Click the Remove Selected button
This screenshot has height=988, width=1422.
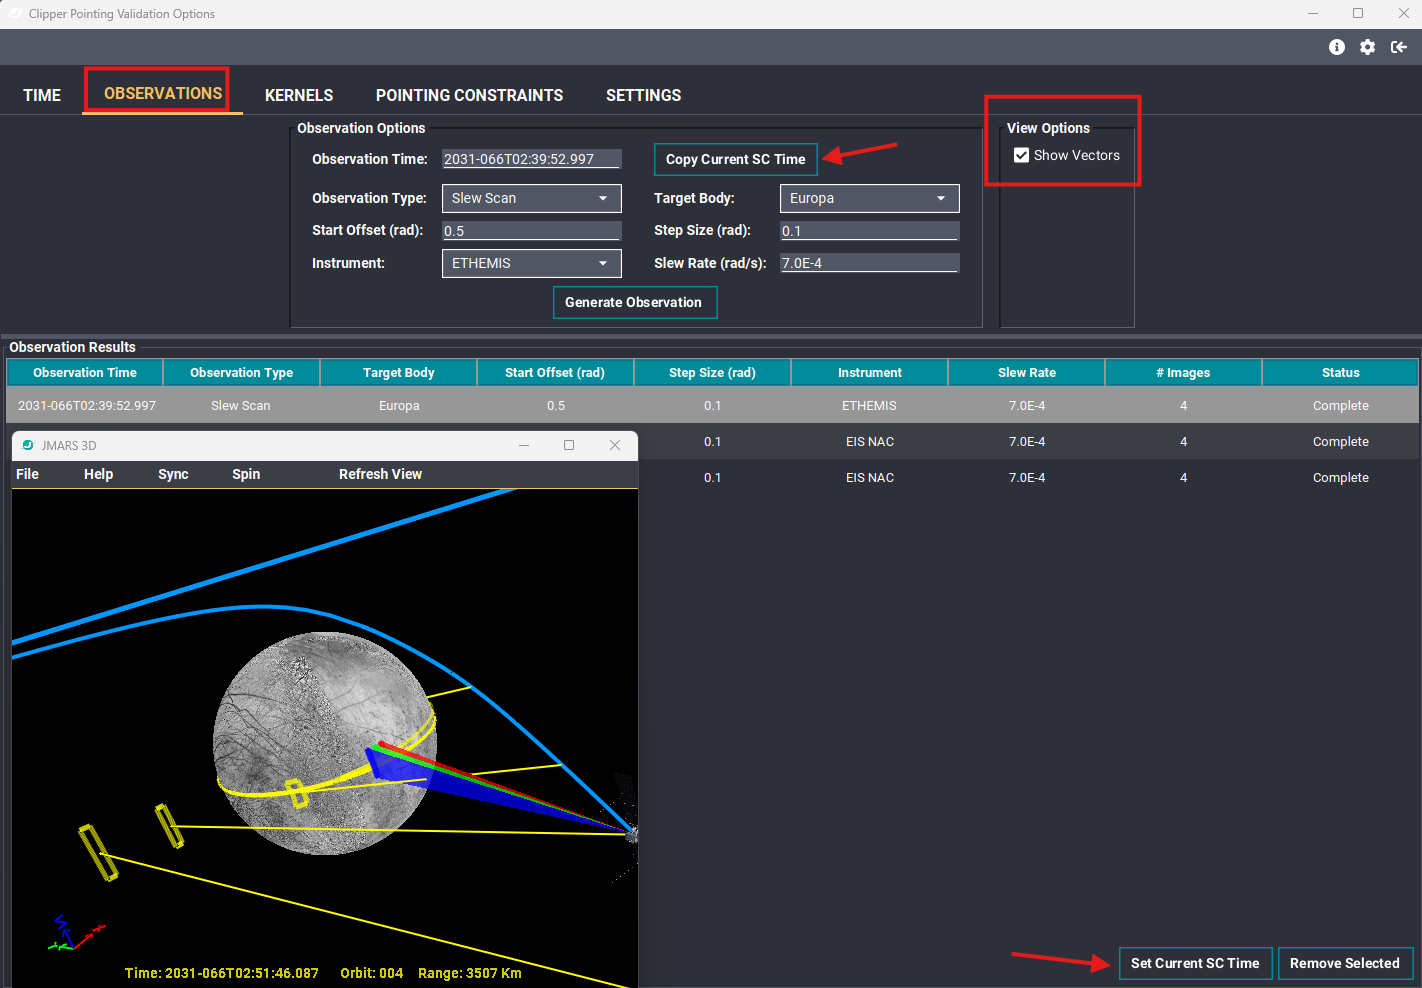tap(1345, 963)
